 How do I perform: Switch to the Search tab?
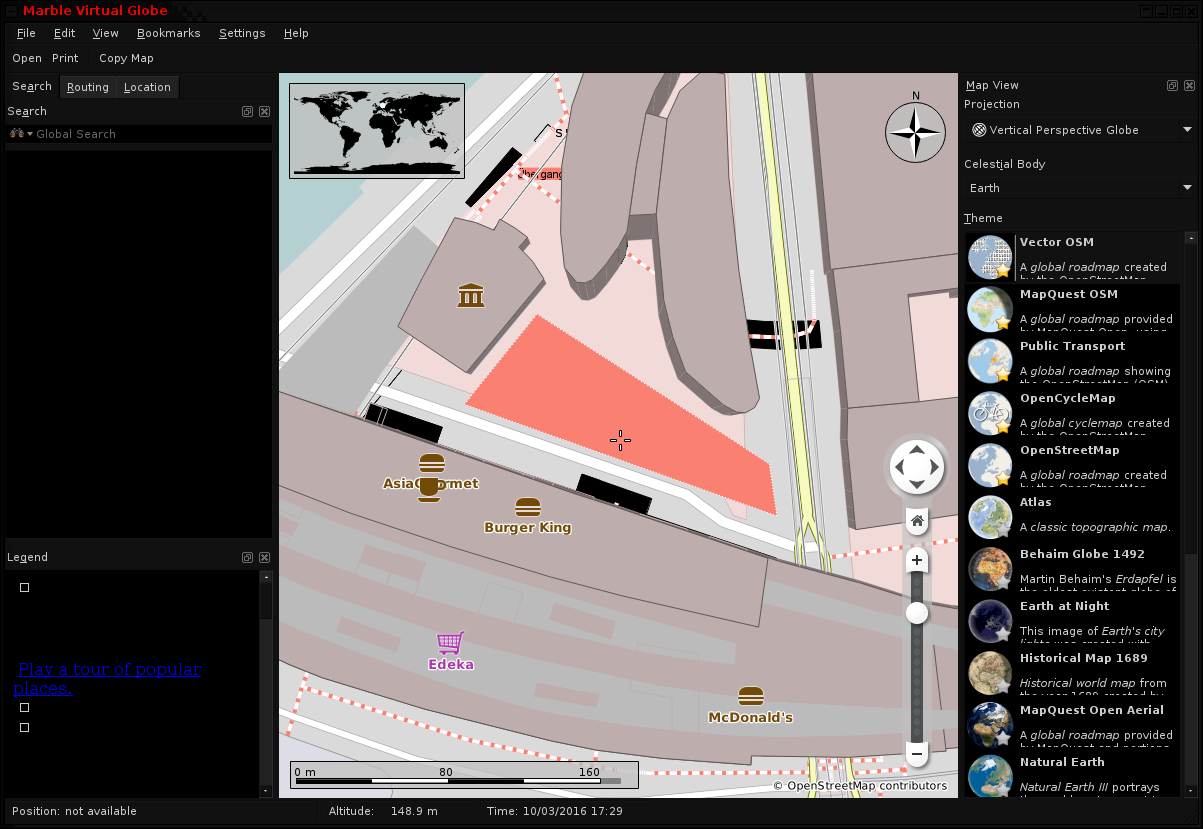32,87
